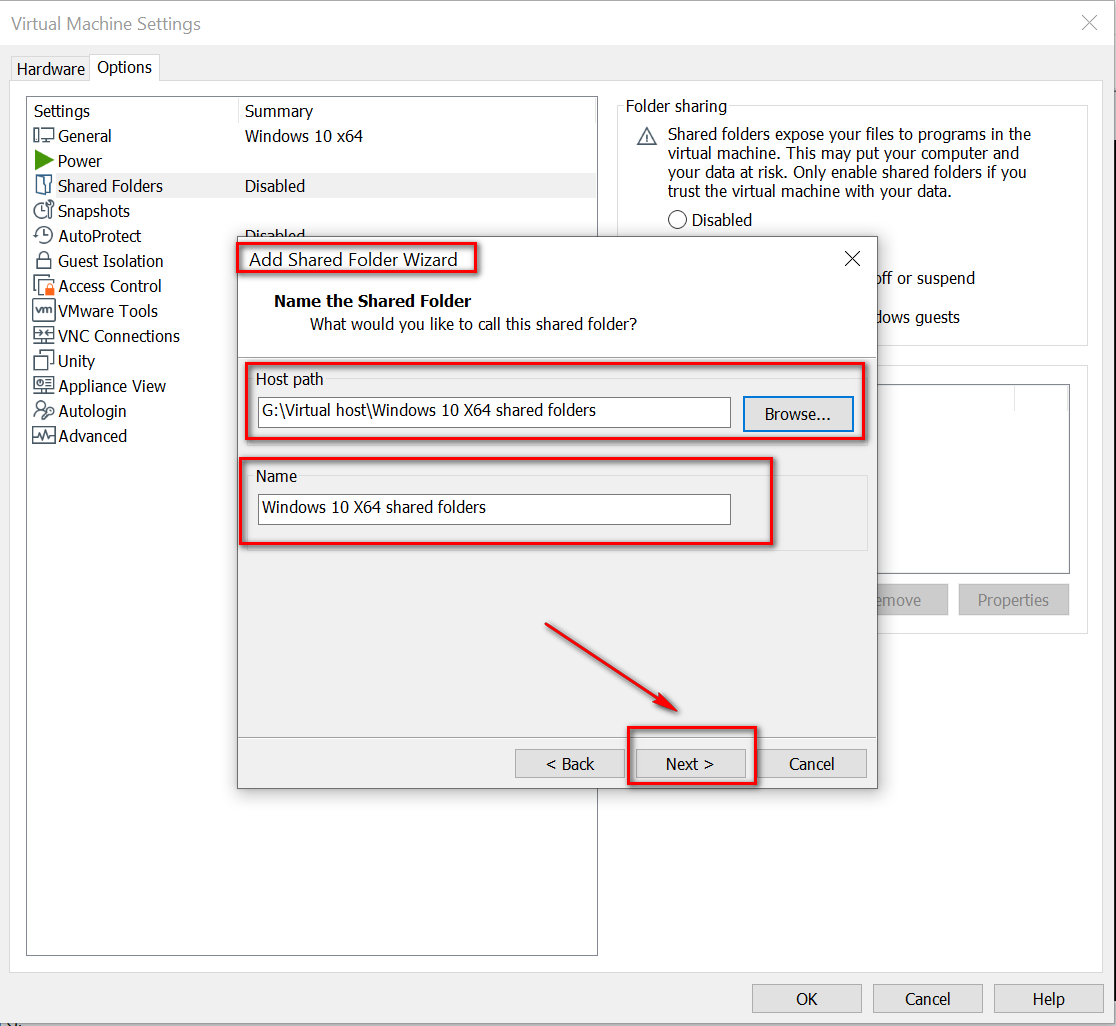
Task: Click the Autologin user icon
Action: click(x=43, y=410)
